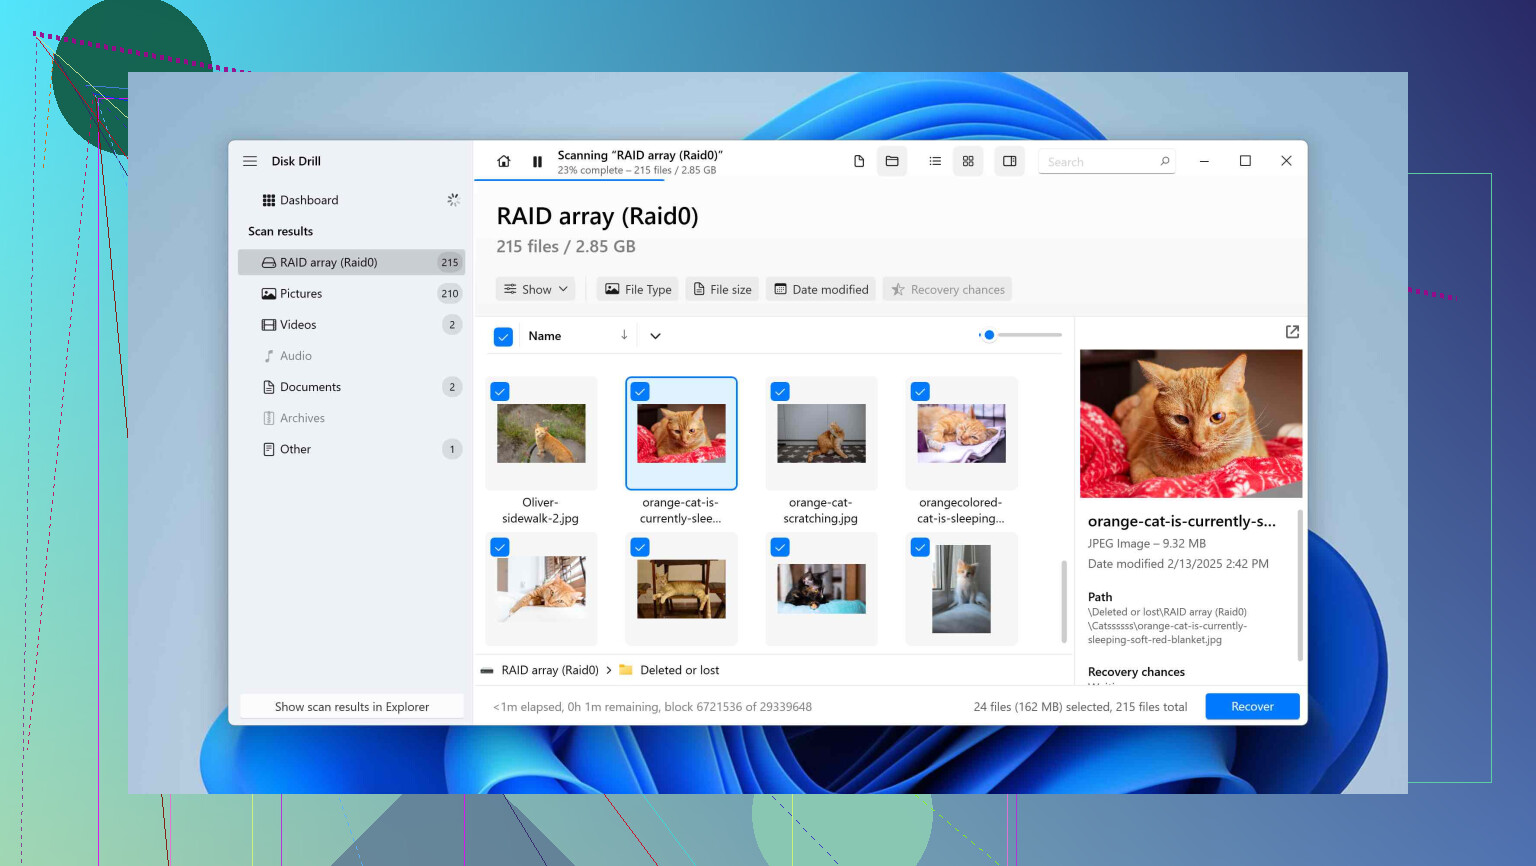The width and height of the screenshot is (1536, 866).
Task: Open Pictures in scan results sidebar
Action: tap(301, 294)
